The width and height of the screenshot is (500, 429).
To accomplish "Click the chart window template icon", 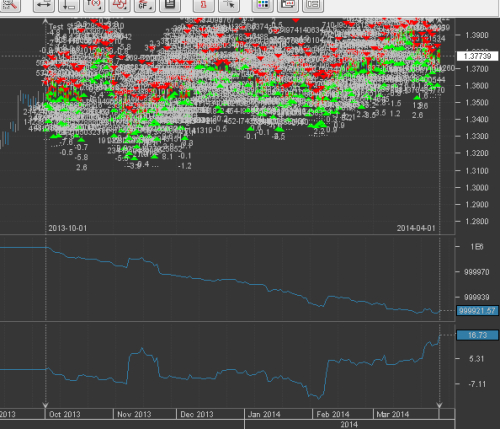I will click(288, 5).
